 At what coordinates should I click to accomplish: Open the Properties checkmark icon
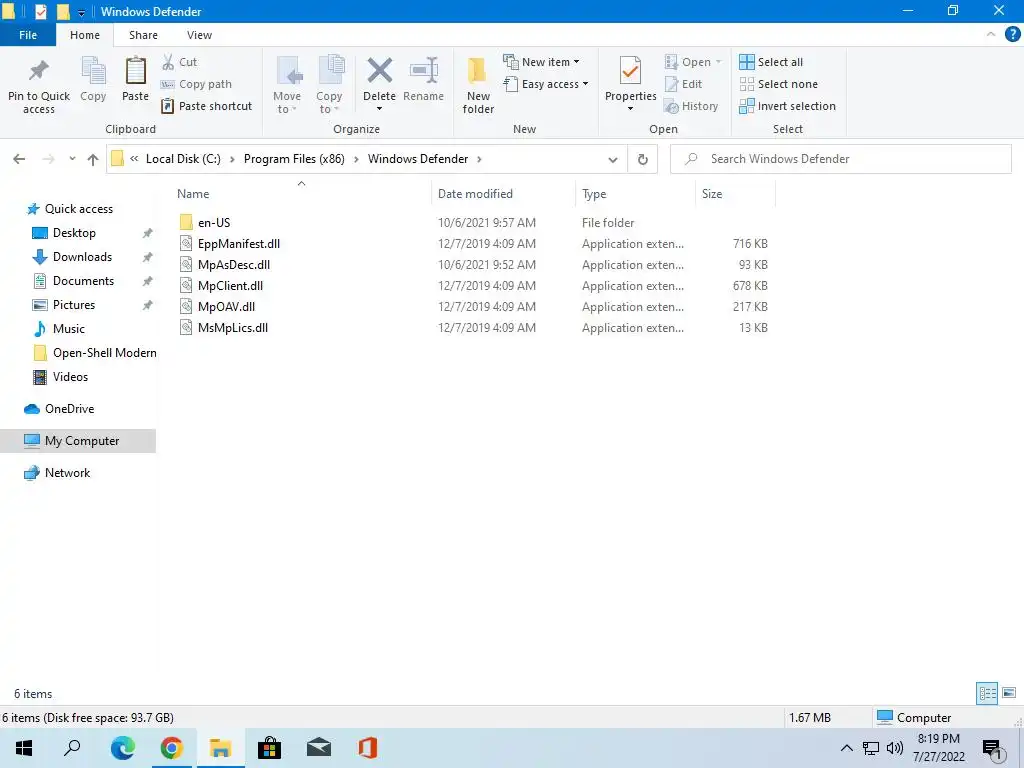pyautogui.click(x=630, y=71)
